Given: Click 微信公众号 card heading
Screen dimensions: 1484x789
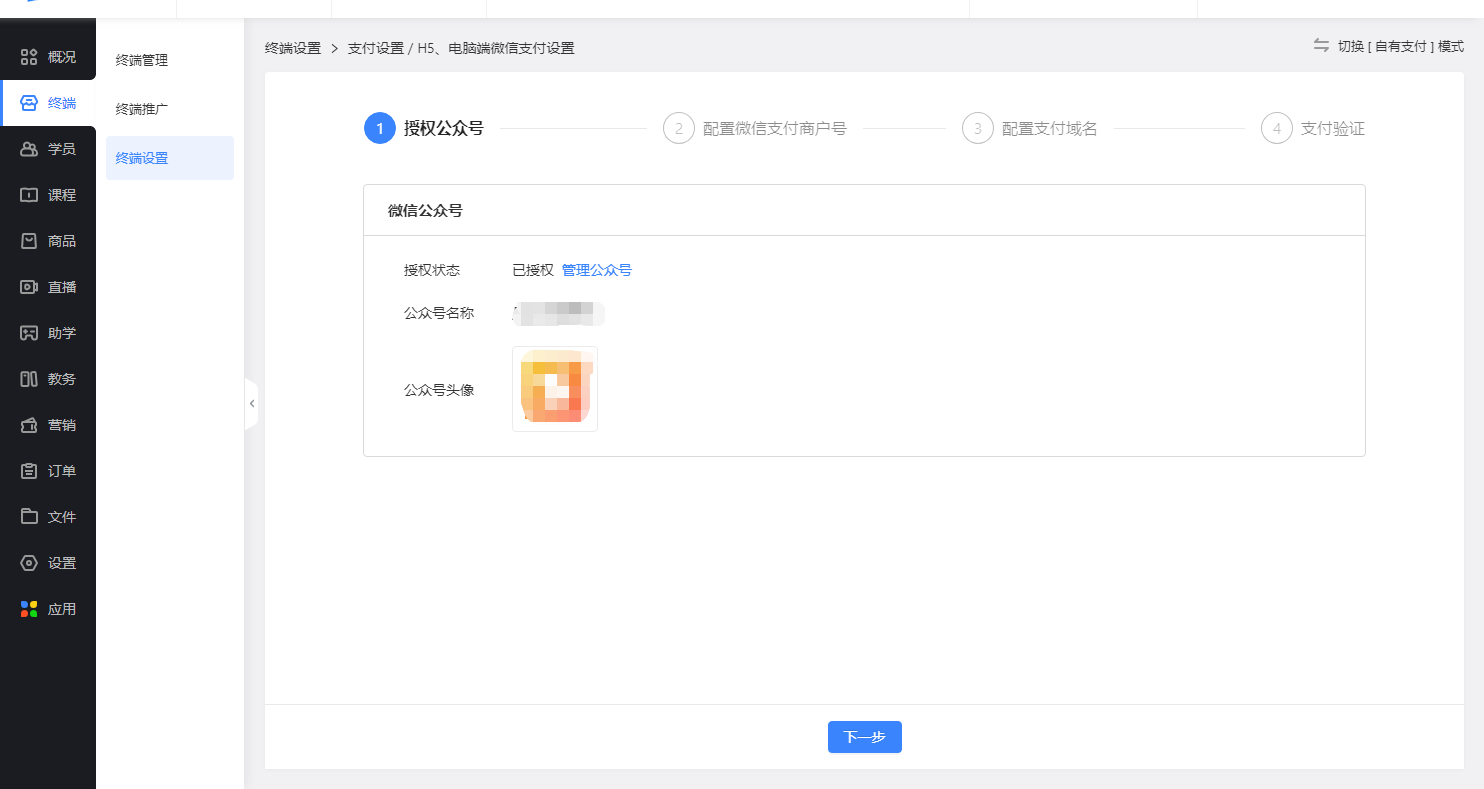Looking at the screenshot, I should point(425,211).
